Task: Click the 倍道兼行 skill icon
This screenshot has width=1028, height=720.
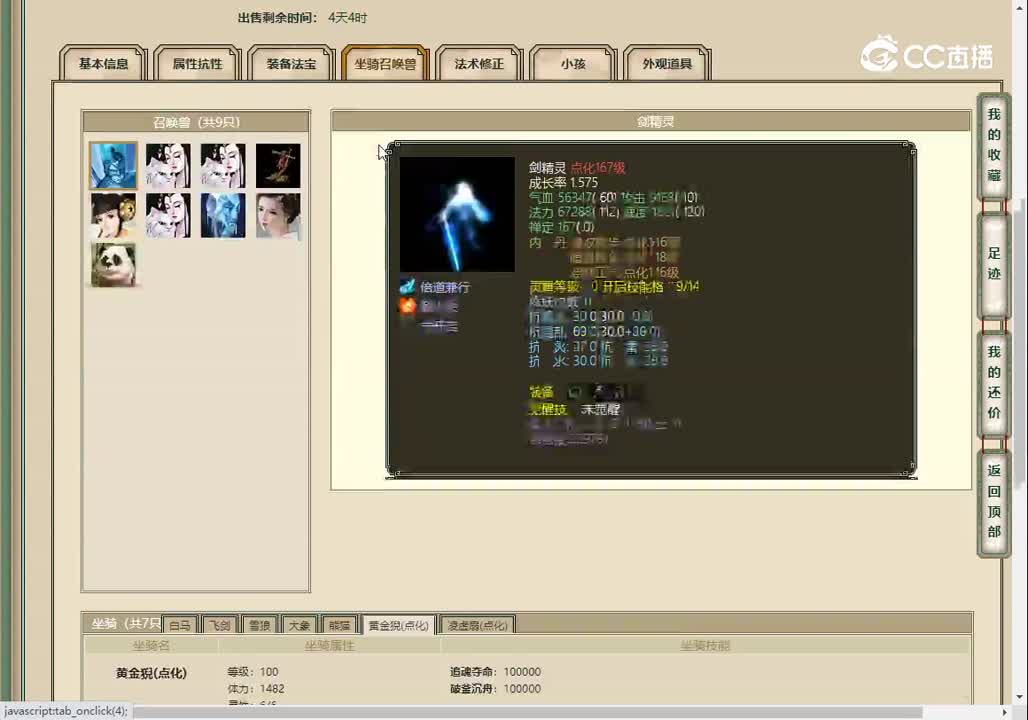Action: pos(407,287)
